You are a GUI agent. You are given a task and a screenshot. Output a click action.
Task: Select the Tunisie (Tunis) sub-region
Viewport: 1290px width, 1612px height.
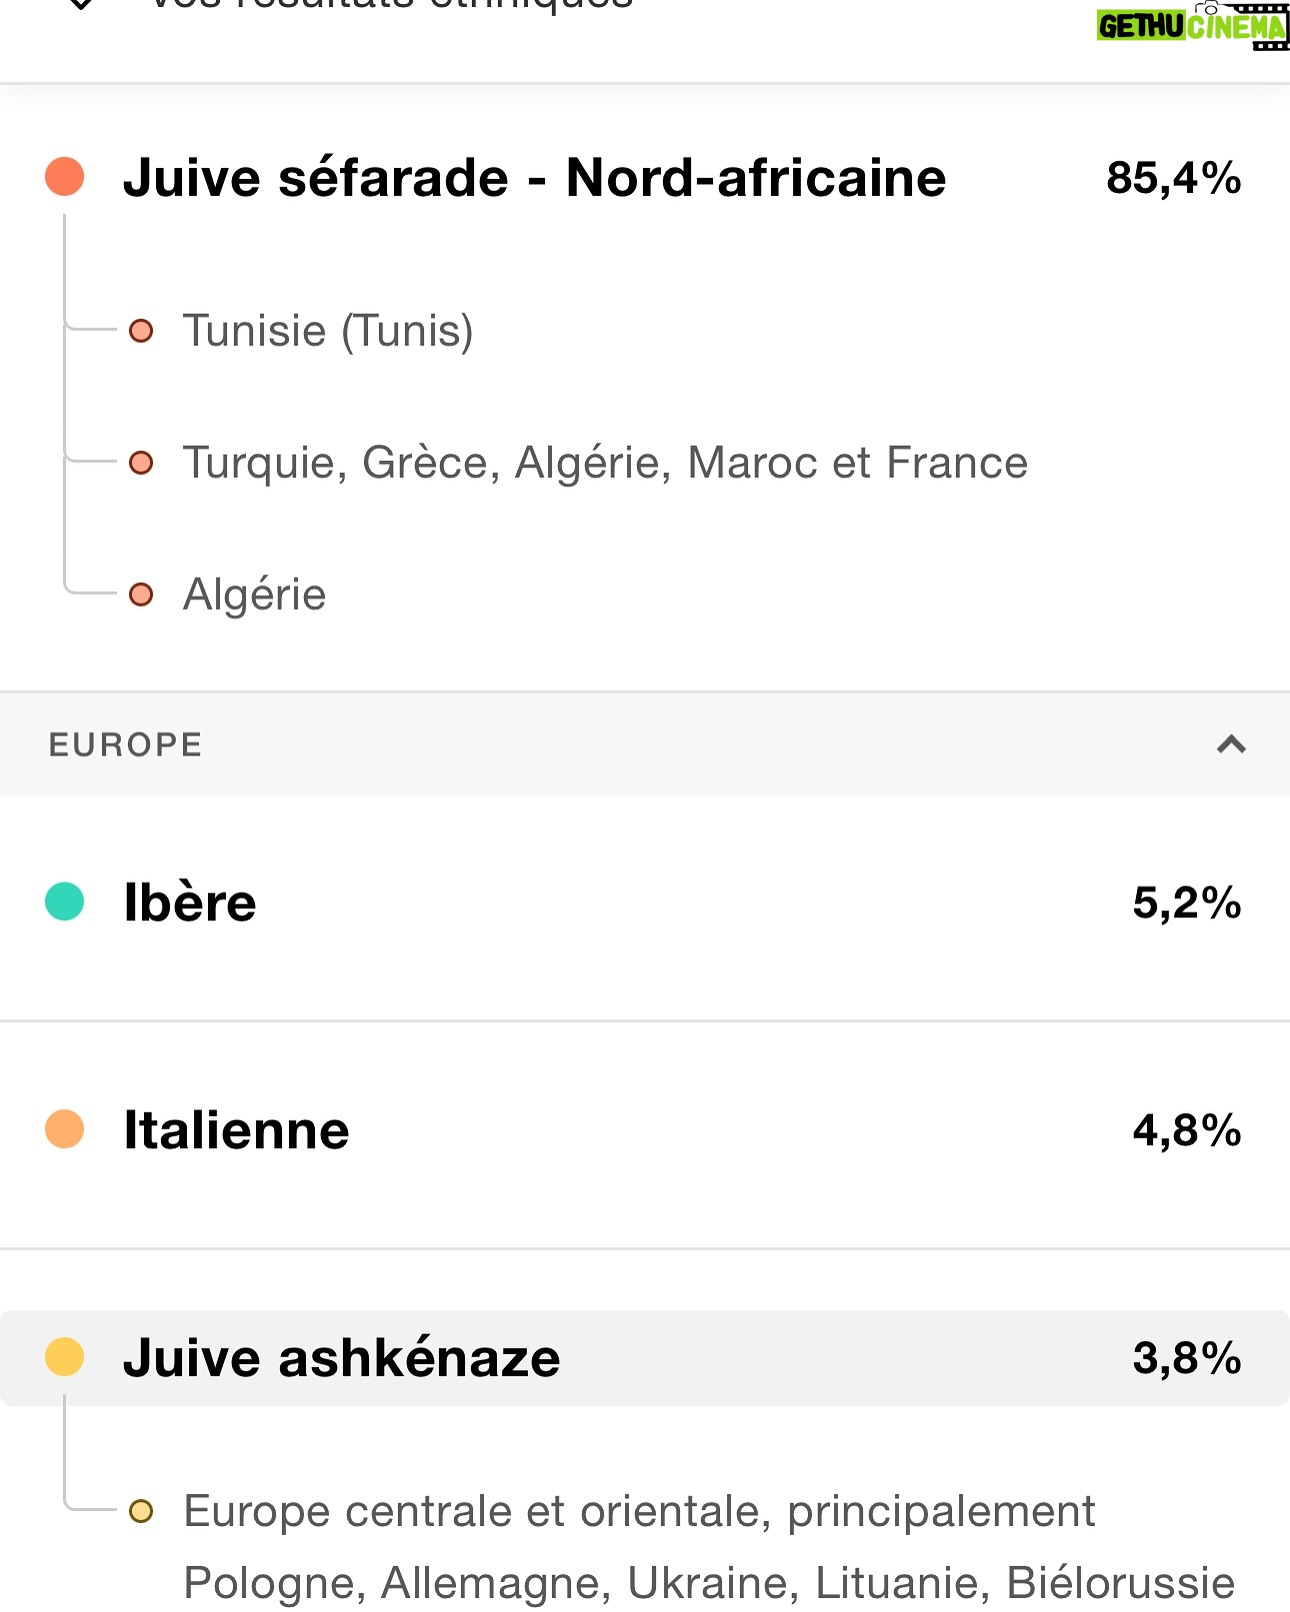point(328,331)
